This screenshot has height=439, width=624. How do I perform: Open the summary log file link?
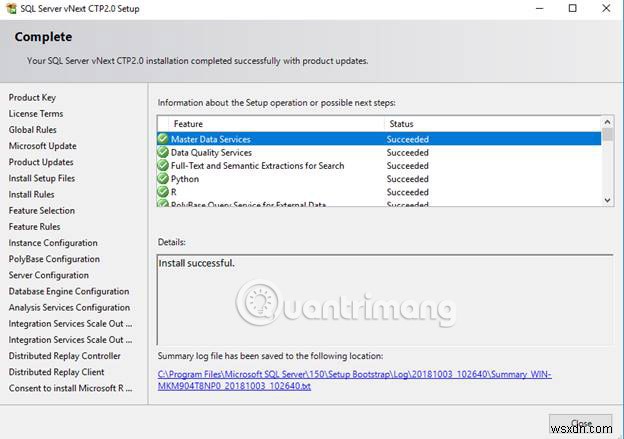point(354,380)
